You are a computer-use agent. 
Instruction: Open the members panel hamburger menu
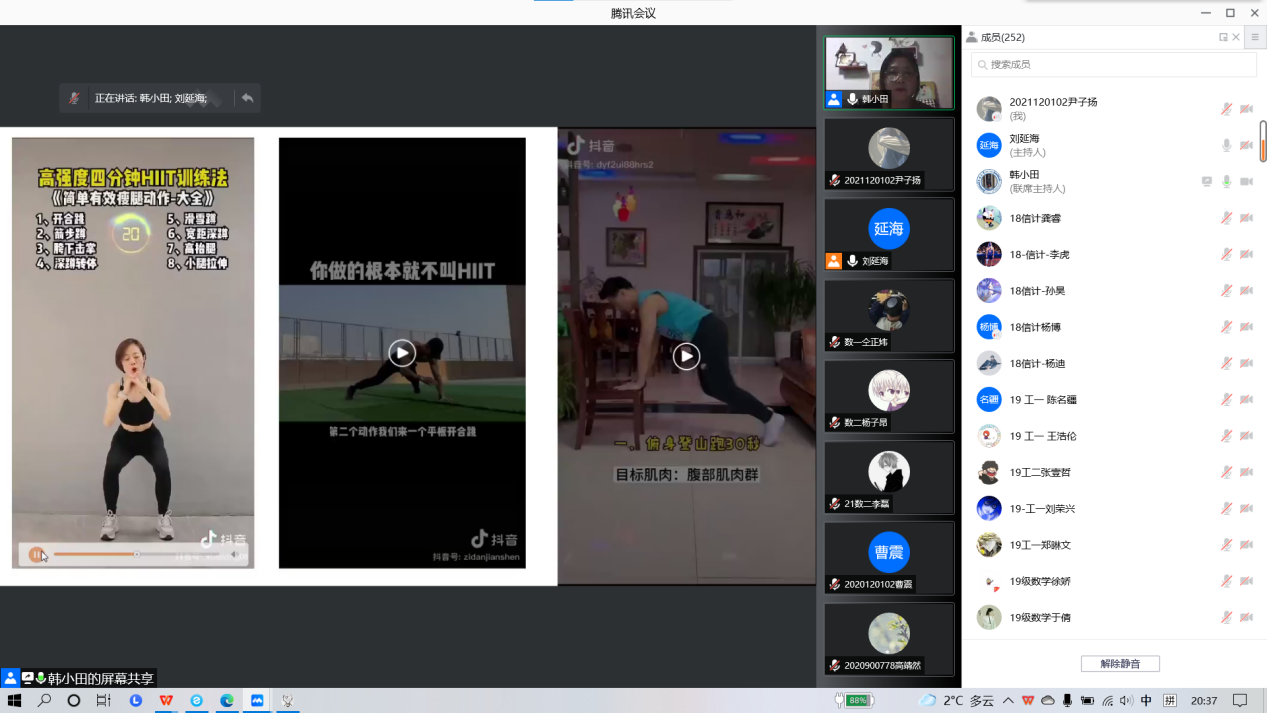(x=1255, y=37)
